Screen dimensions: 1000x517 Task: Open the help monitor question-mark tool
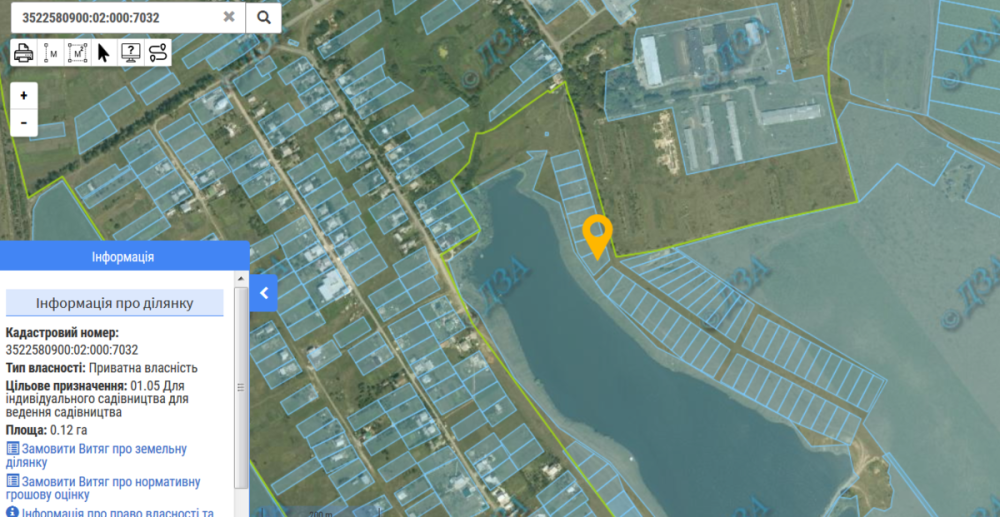[x=131, y=52]
